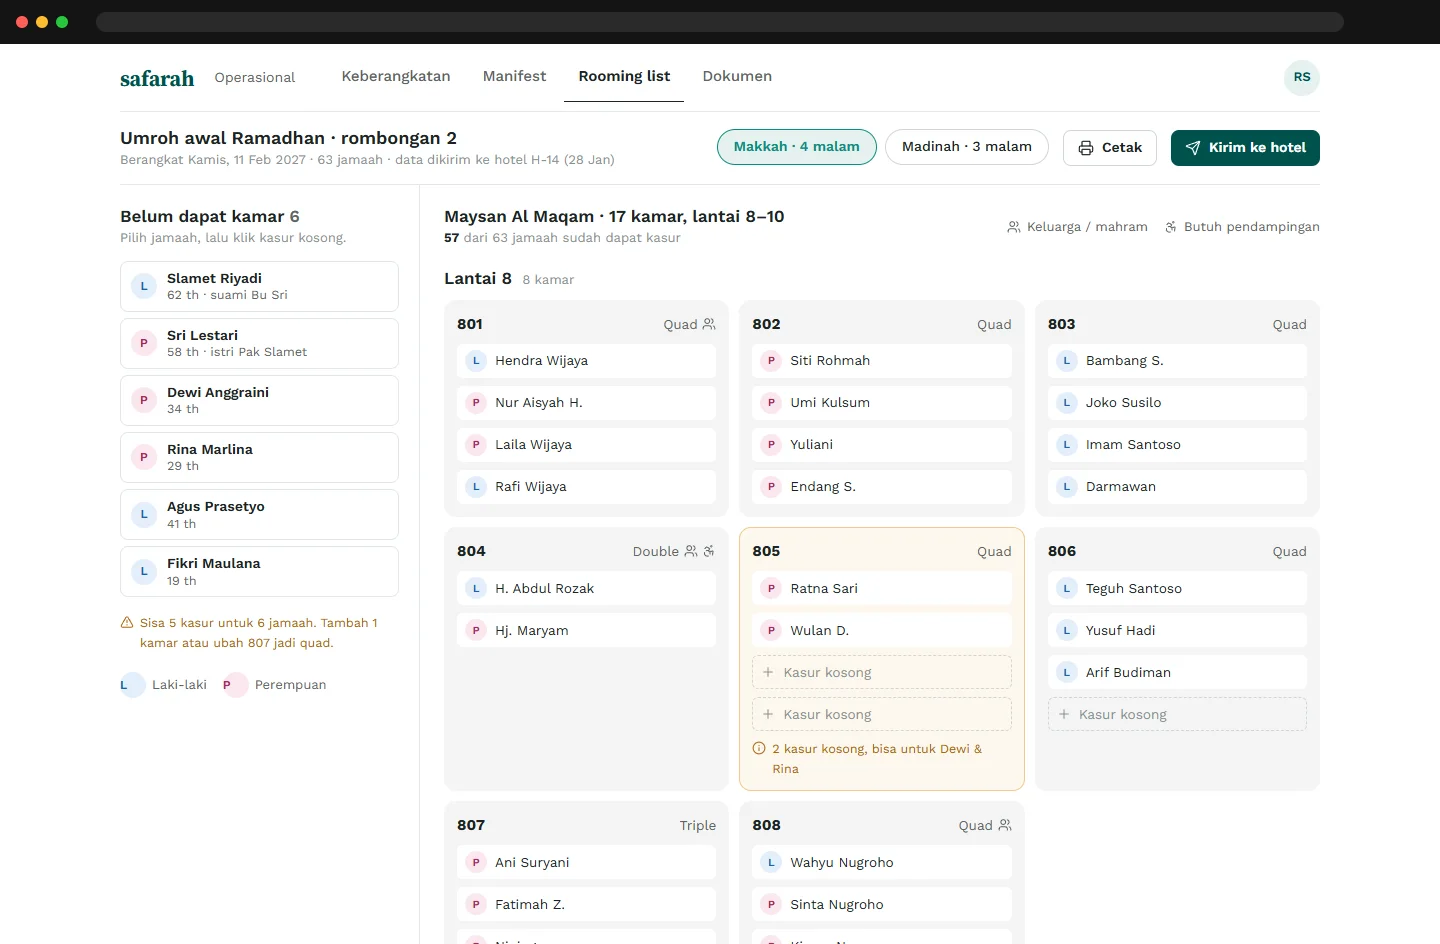The image size is (1440, 944).
Task: Go to the Dokumen tab
Action: click(x=737, y=76)
